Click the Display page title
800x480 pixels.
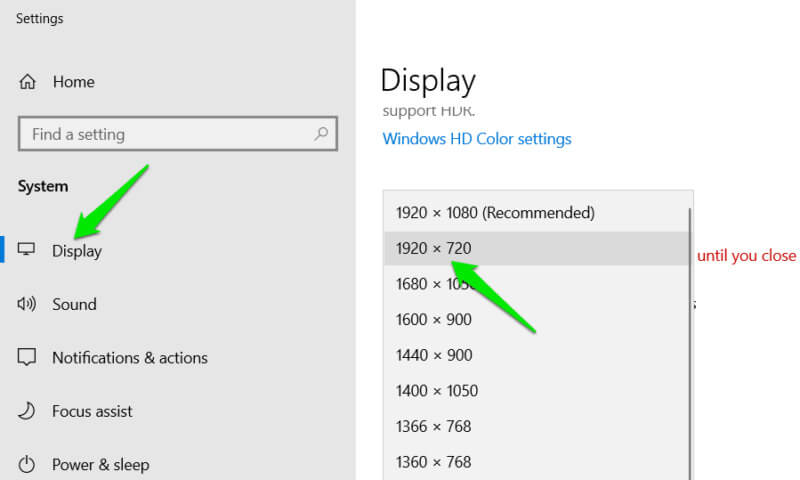(x=428, y=81)
